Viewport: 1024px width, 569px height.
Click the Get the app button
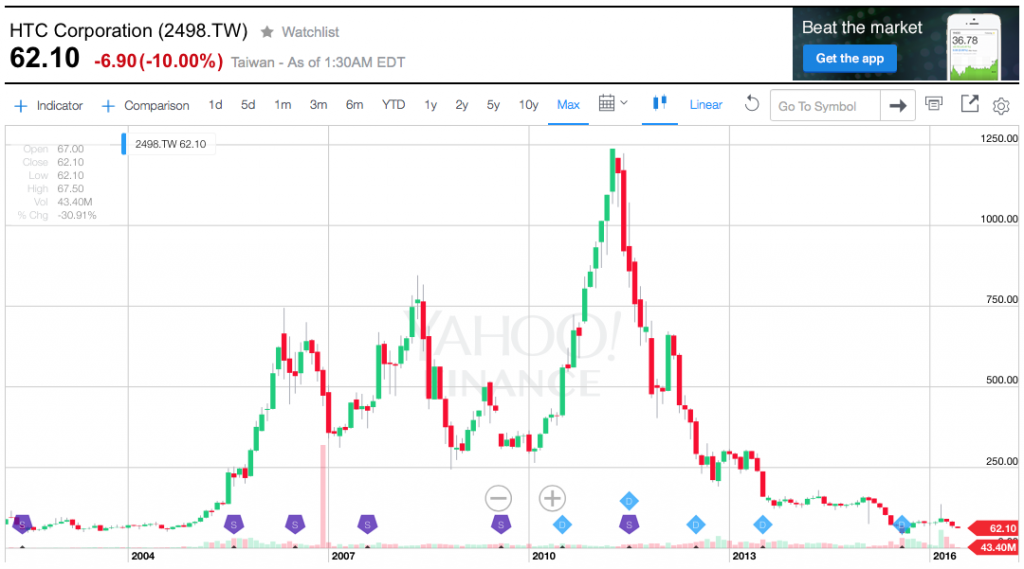(849, 58)
